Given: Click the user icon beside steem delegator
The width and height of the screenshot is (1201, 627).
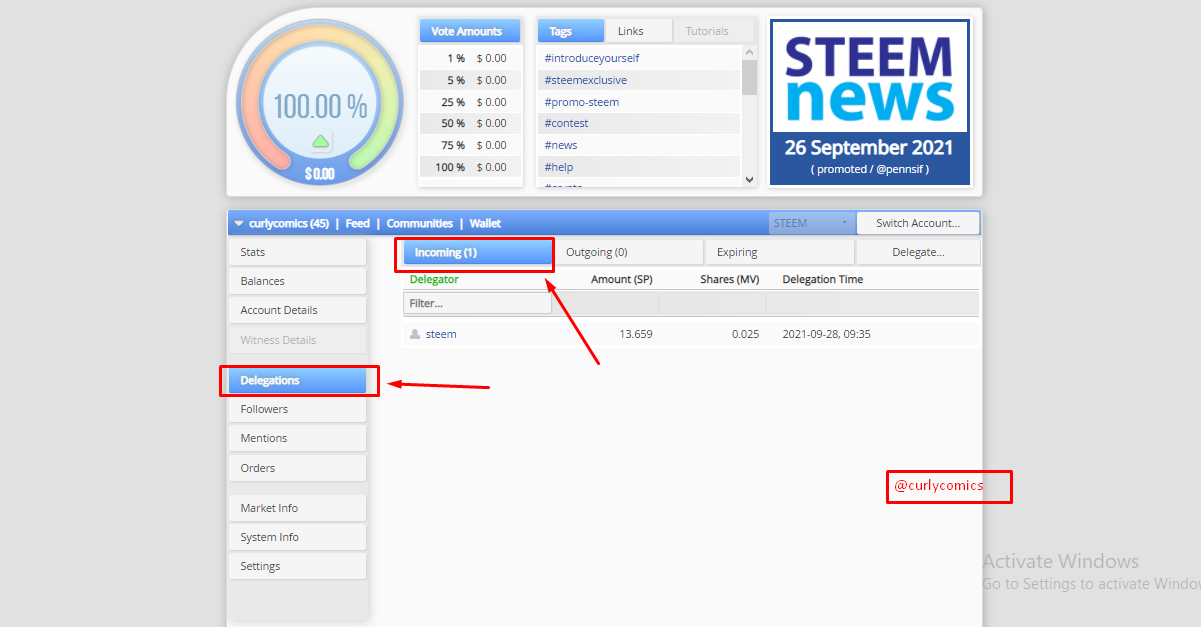Looking at the screenshot, I should tap(415, 334).
